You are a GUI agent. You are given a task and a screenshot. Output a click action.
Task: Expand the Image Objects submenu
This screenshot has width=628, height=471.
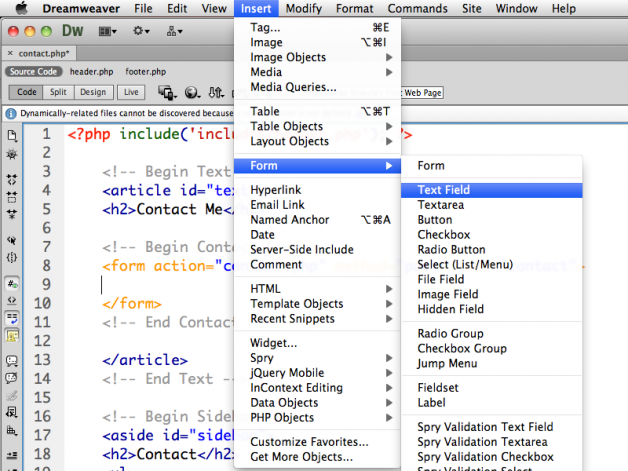coord(317,57)
